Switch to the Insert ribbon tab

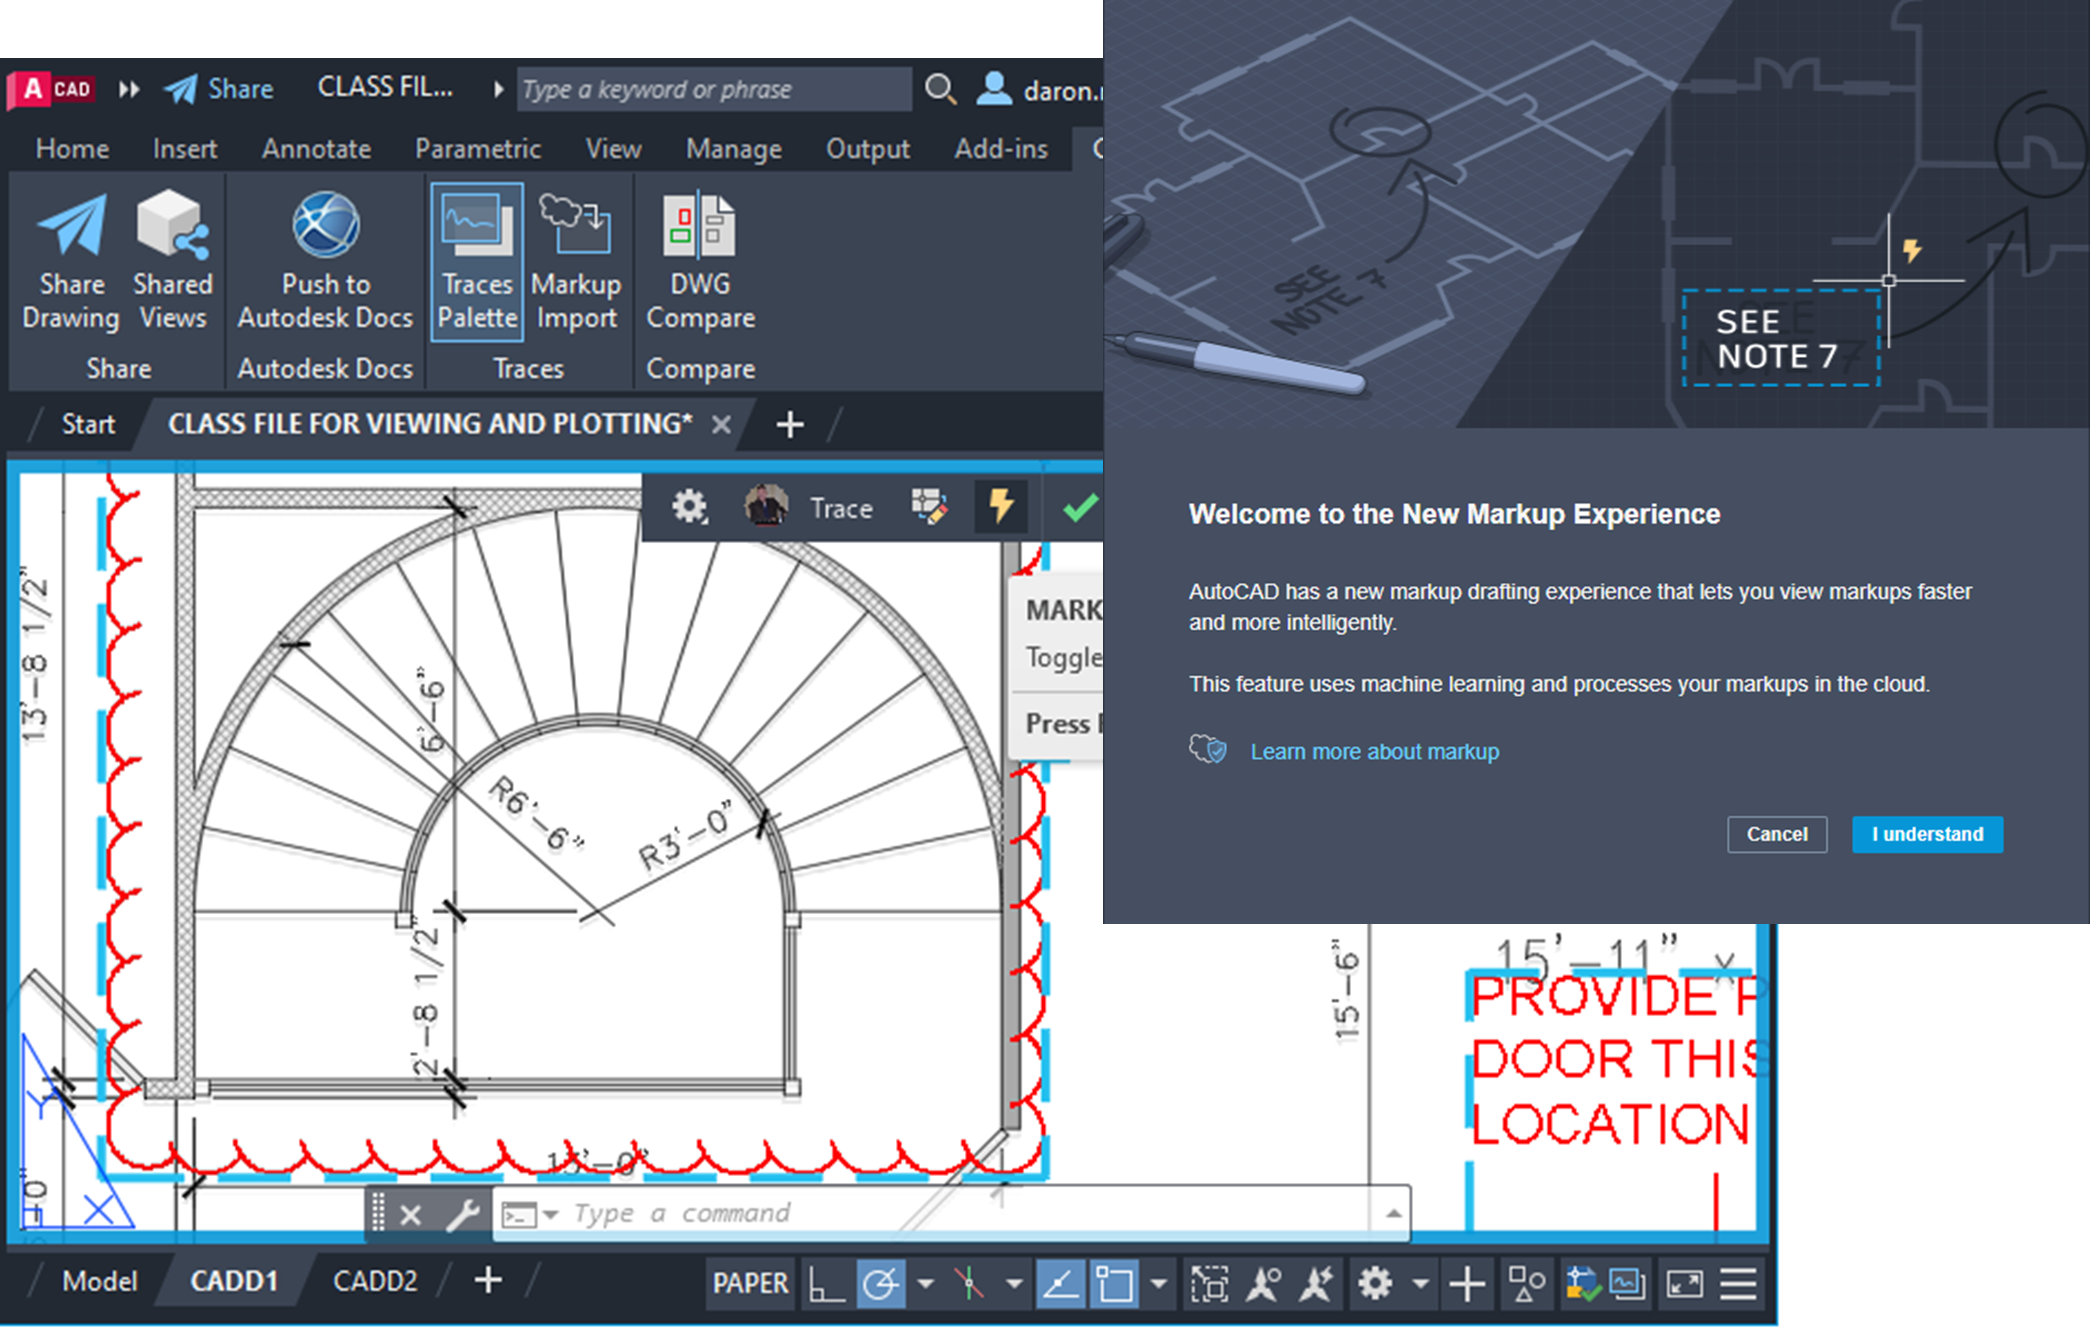point(185,149)
